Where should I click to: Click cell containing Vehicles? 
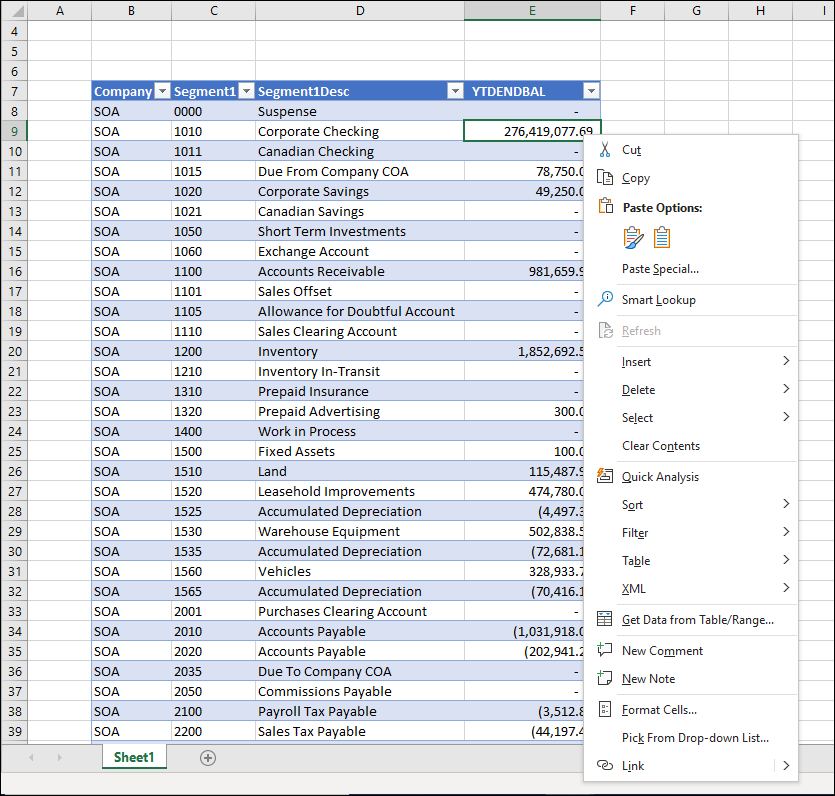pyautogui.click(x=360, y=571)
